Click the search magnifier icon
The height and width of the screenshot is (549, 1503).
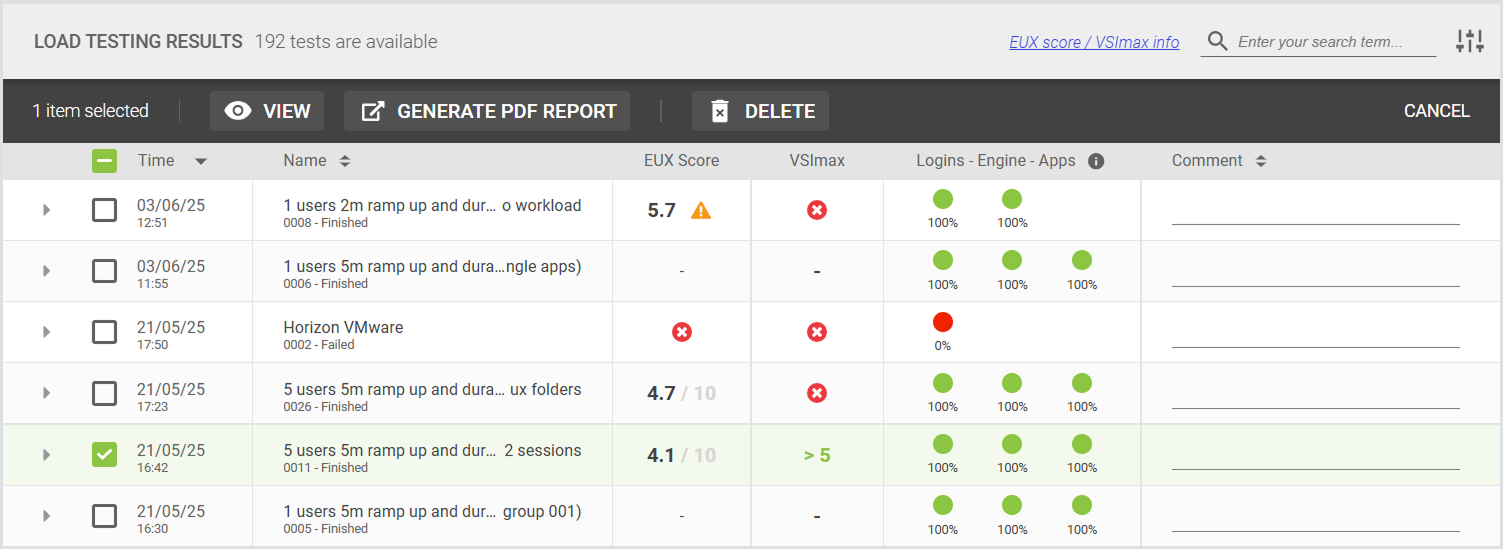click(1217, 41)
